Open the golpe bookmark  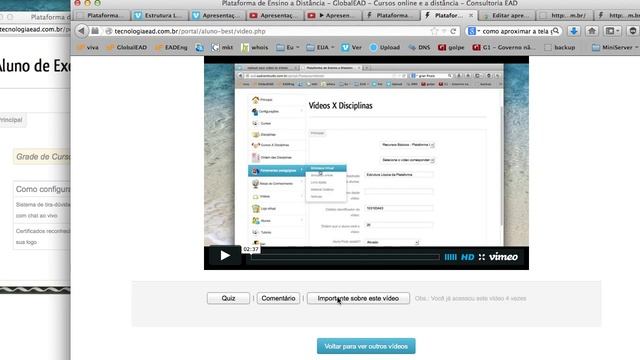click(x=451, y=47)
